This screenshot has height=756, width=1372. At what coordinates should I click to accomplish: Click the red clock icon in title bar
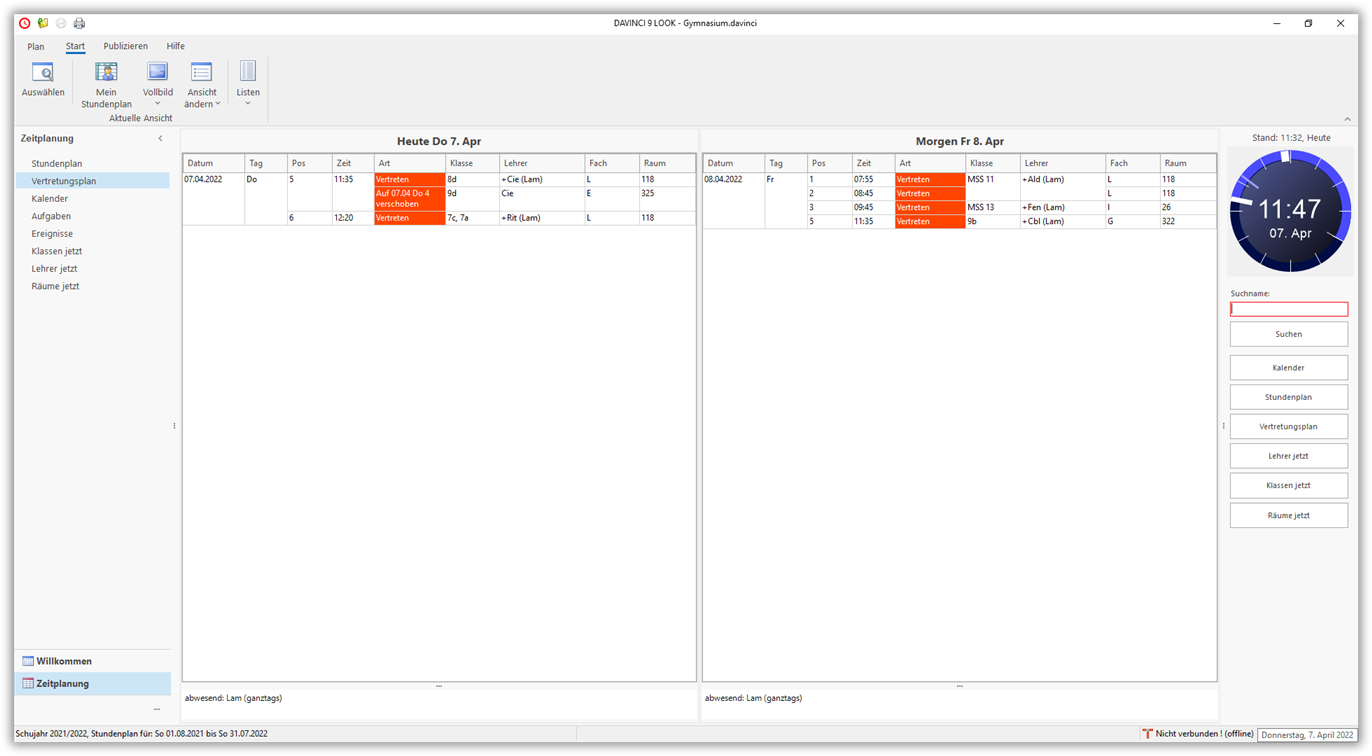(x=25, y=23)
